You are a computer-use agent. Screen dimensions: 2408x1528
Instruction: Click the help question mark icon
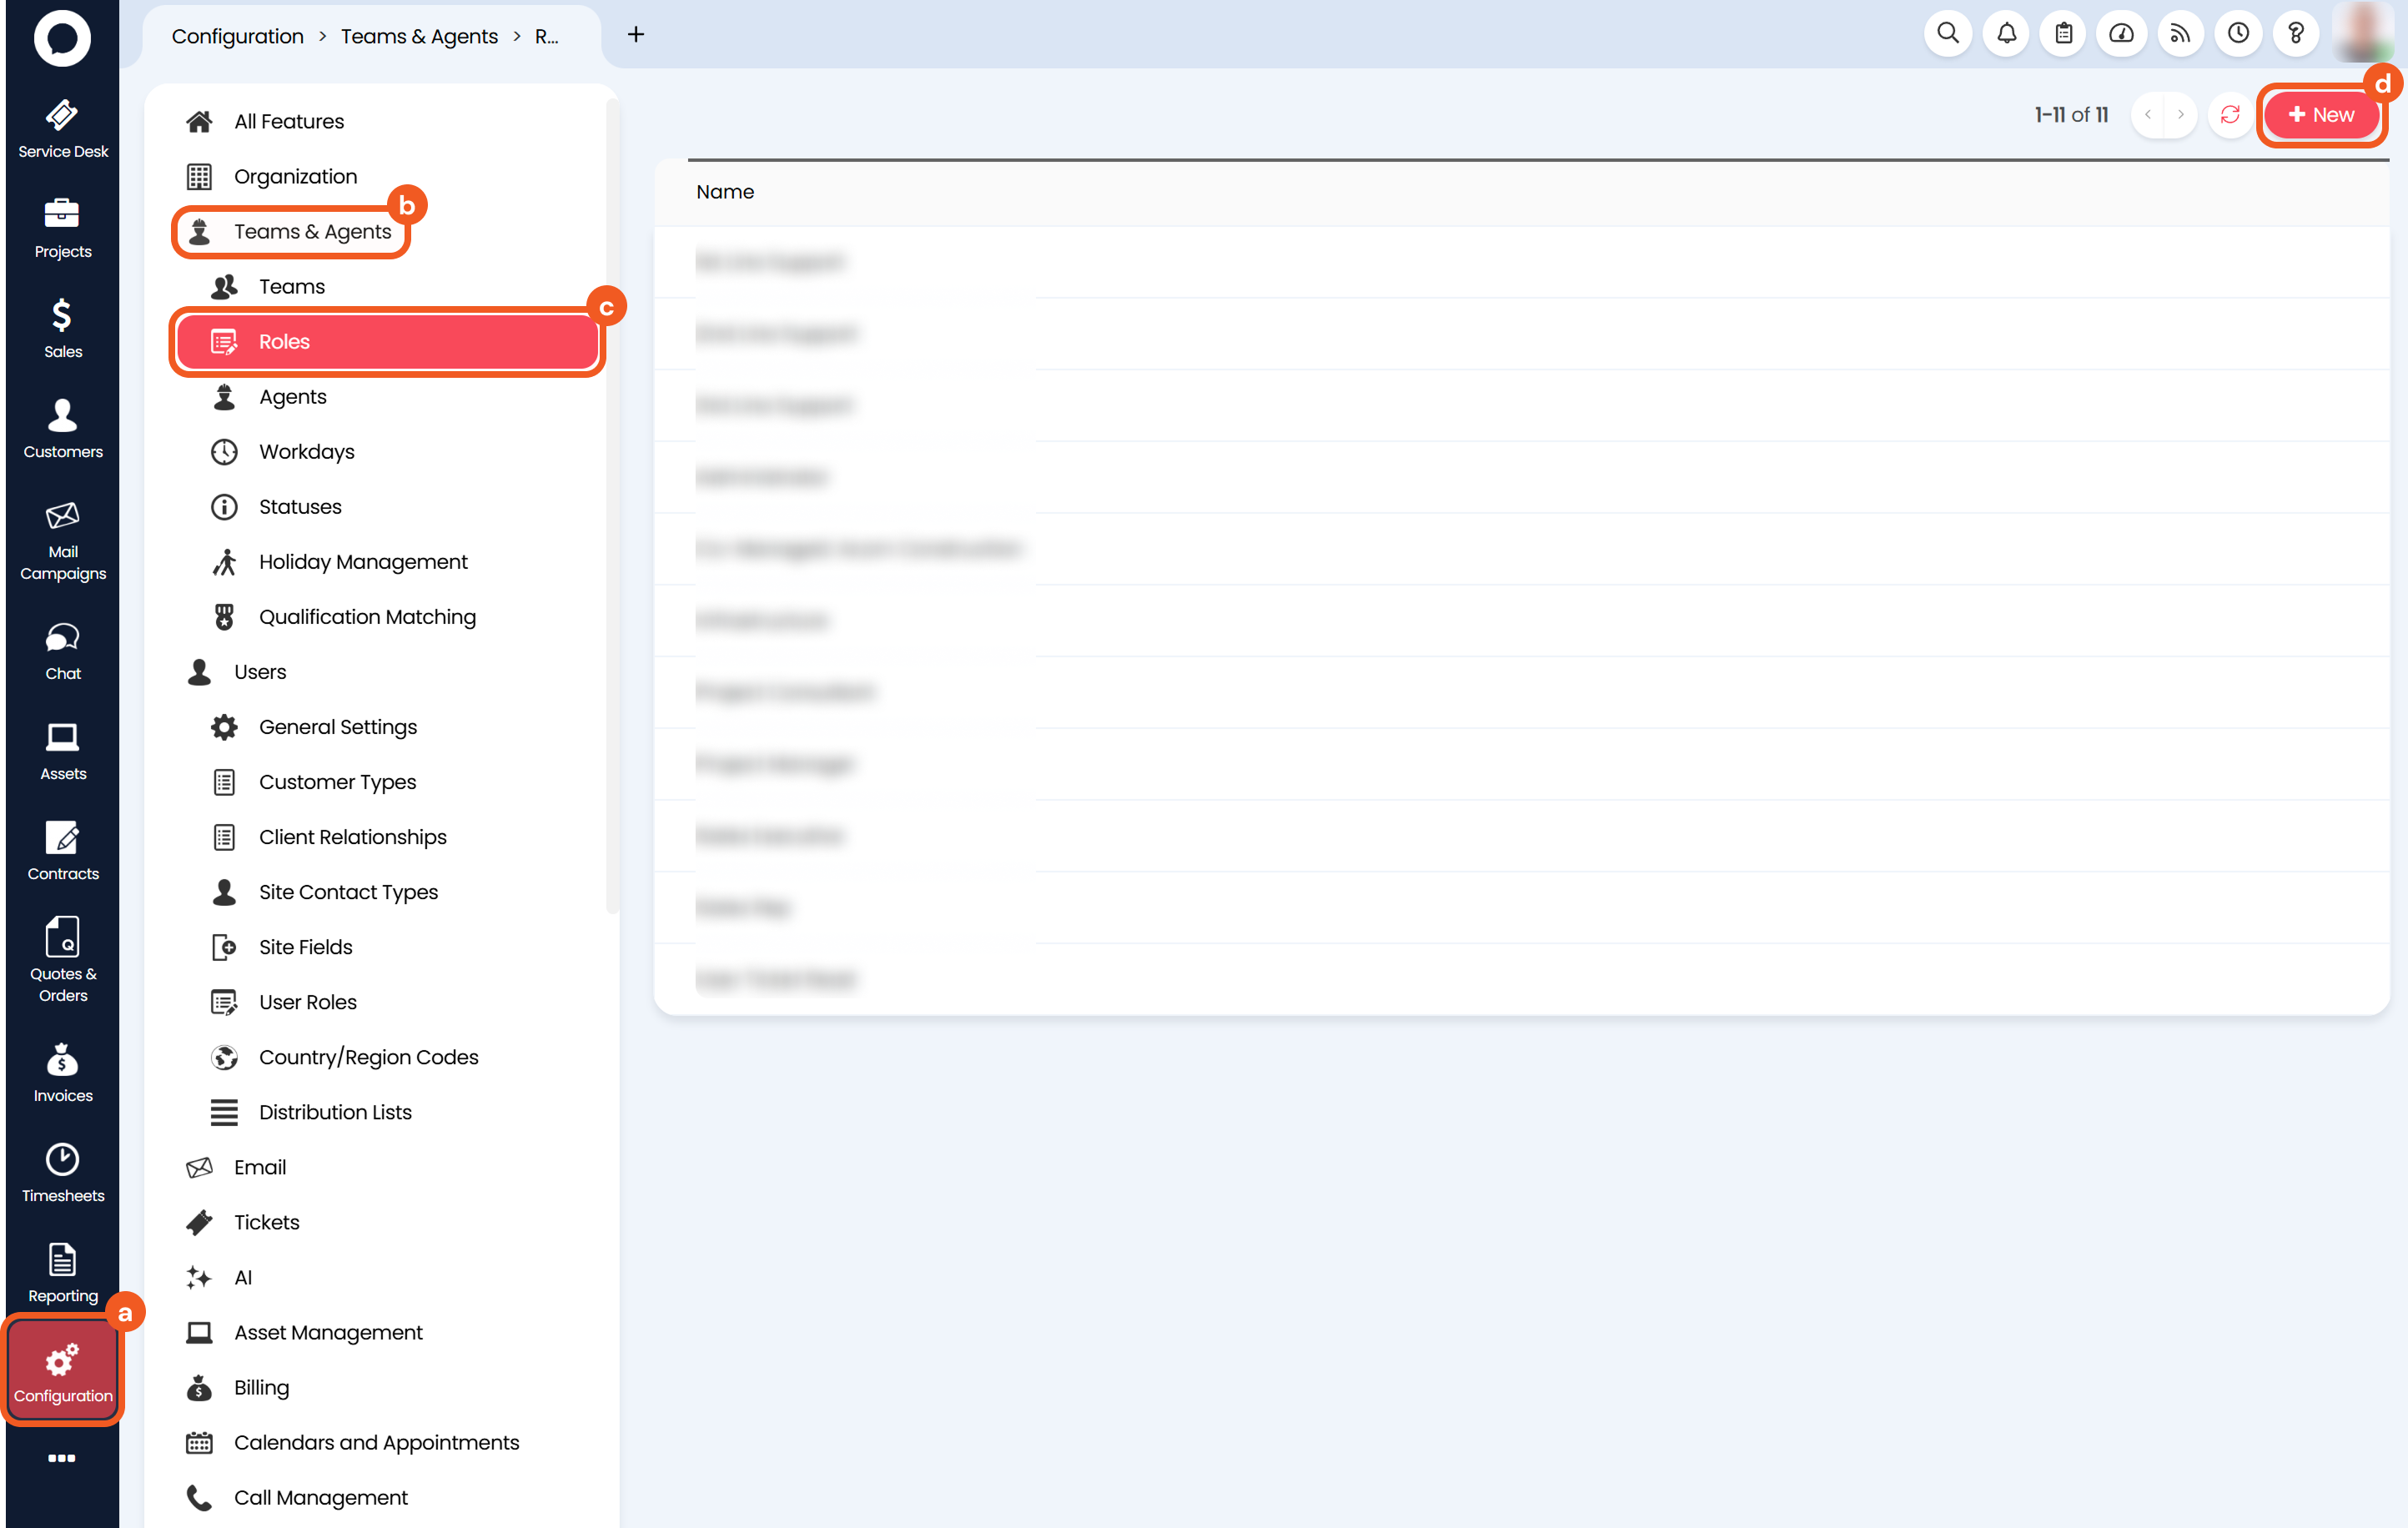(x=2296, y=34)
